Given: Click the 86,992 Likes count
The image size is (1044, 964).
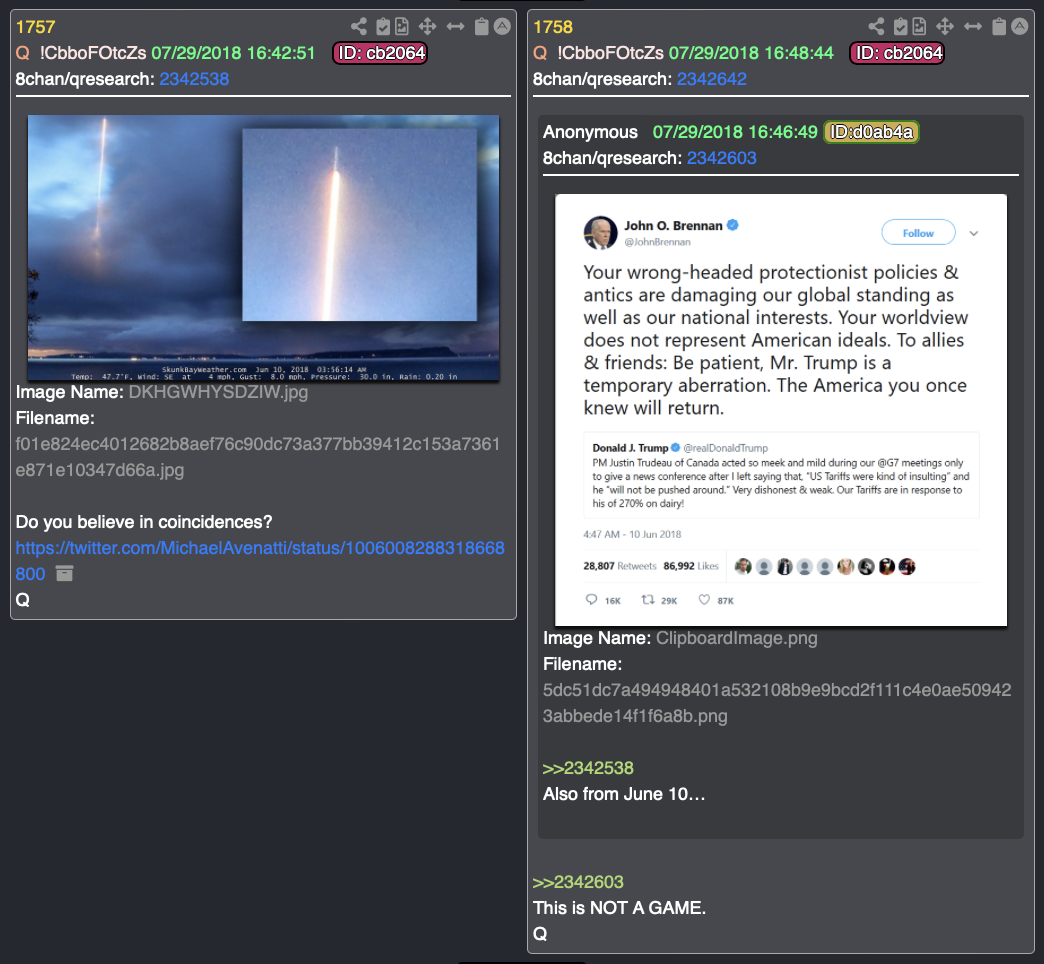Looking at the screenshot, I should (x=691, y=566).
